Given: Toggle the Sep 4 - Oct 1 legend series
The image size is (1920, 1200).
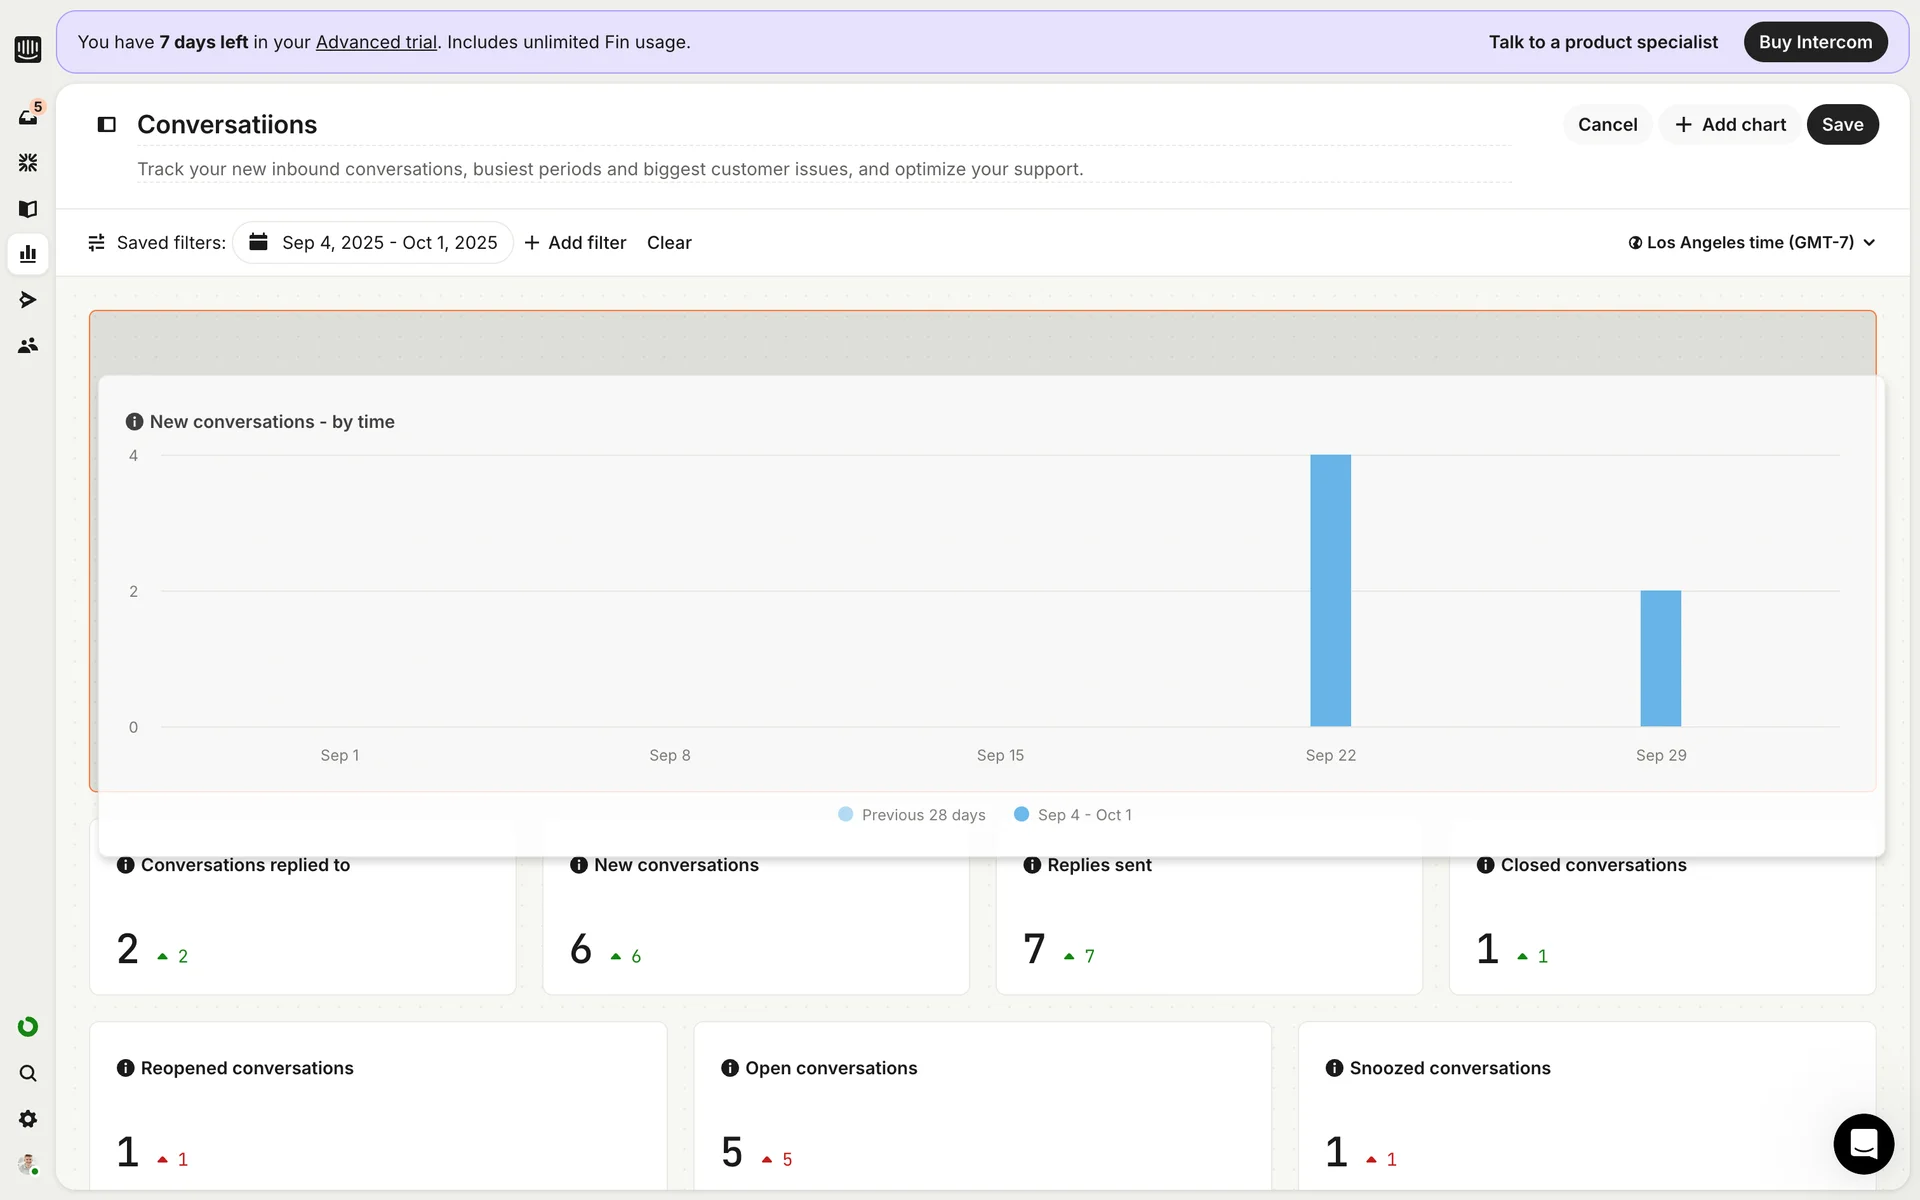Looking at the screenshot, I should pos(1073,815).
